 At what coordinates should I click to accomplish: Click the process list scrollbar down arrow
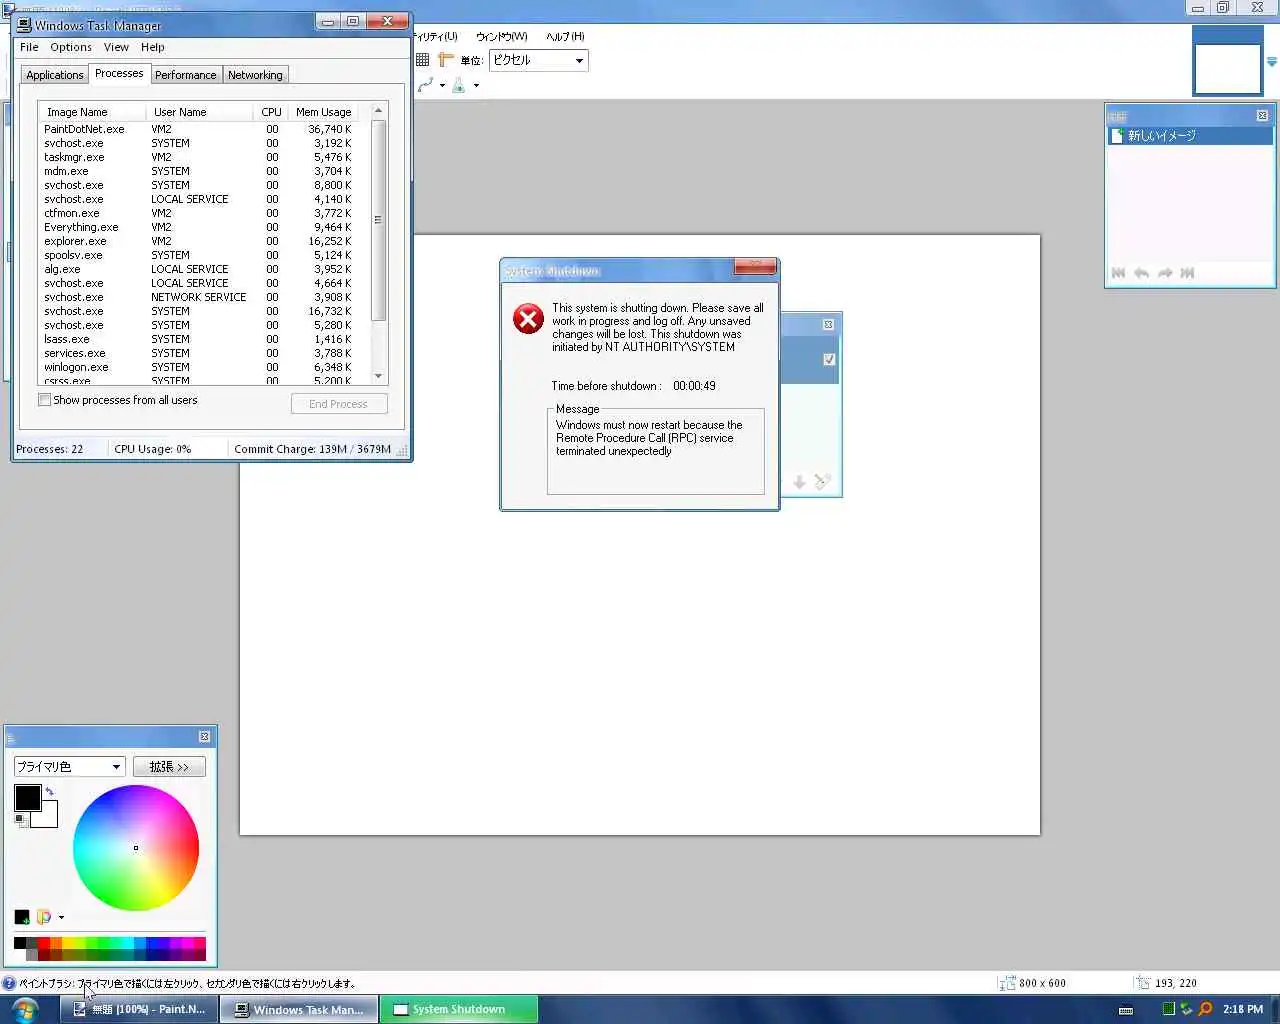point(378,376)
